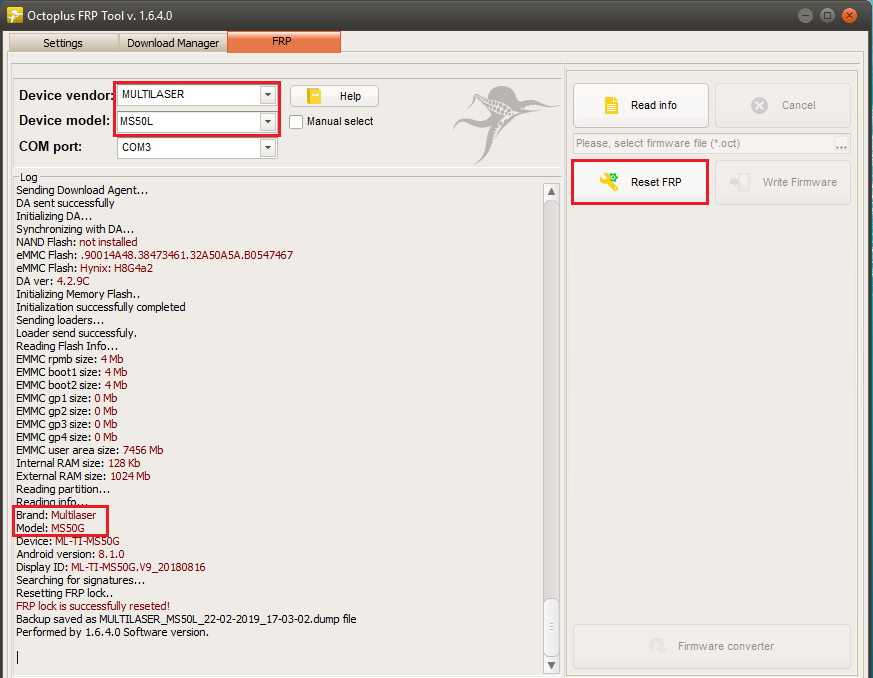Expand the Device model dropdown arrow
Viewport: 873px width, 678px height.
pyautogui.click(x=268, y=121)
